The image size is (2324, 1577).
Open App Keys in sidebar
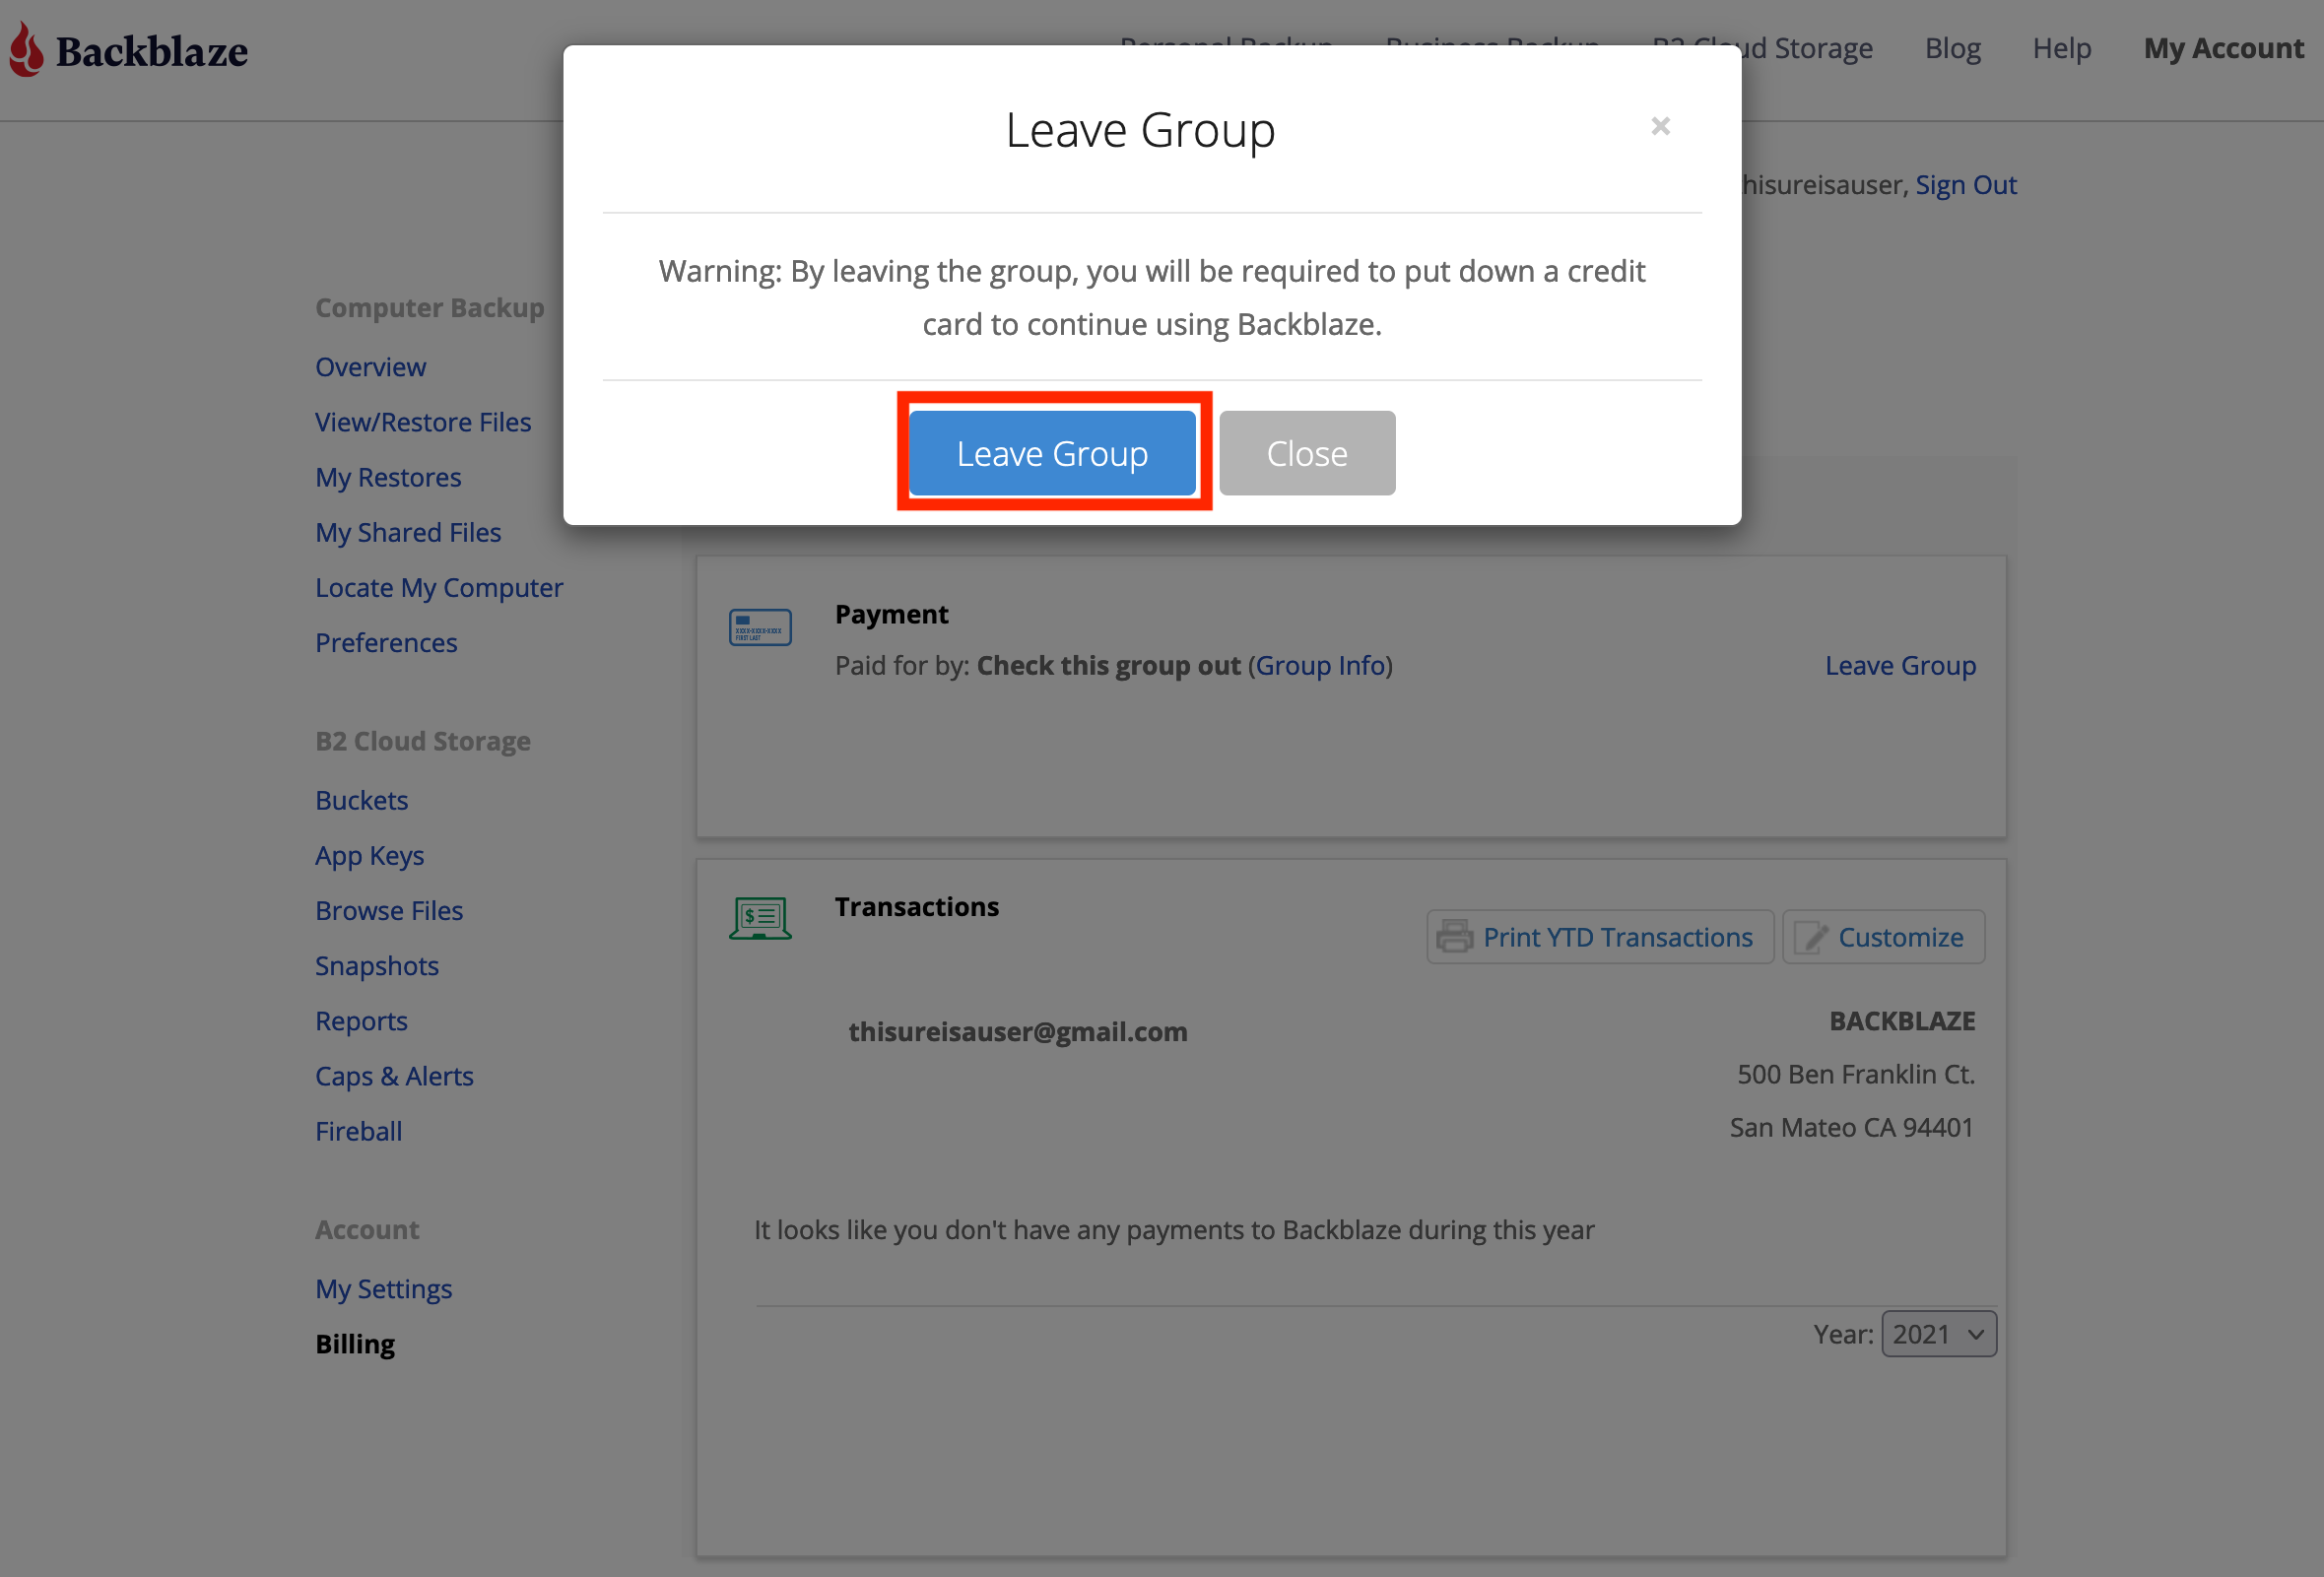click(x=370, y=855)
